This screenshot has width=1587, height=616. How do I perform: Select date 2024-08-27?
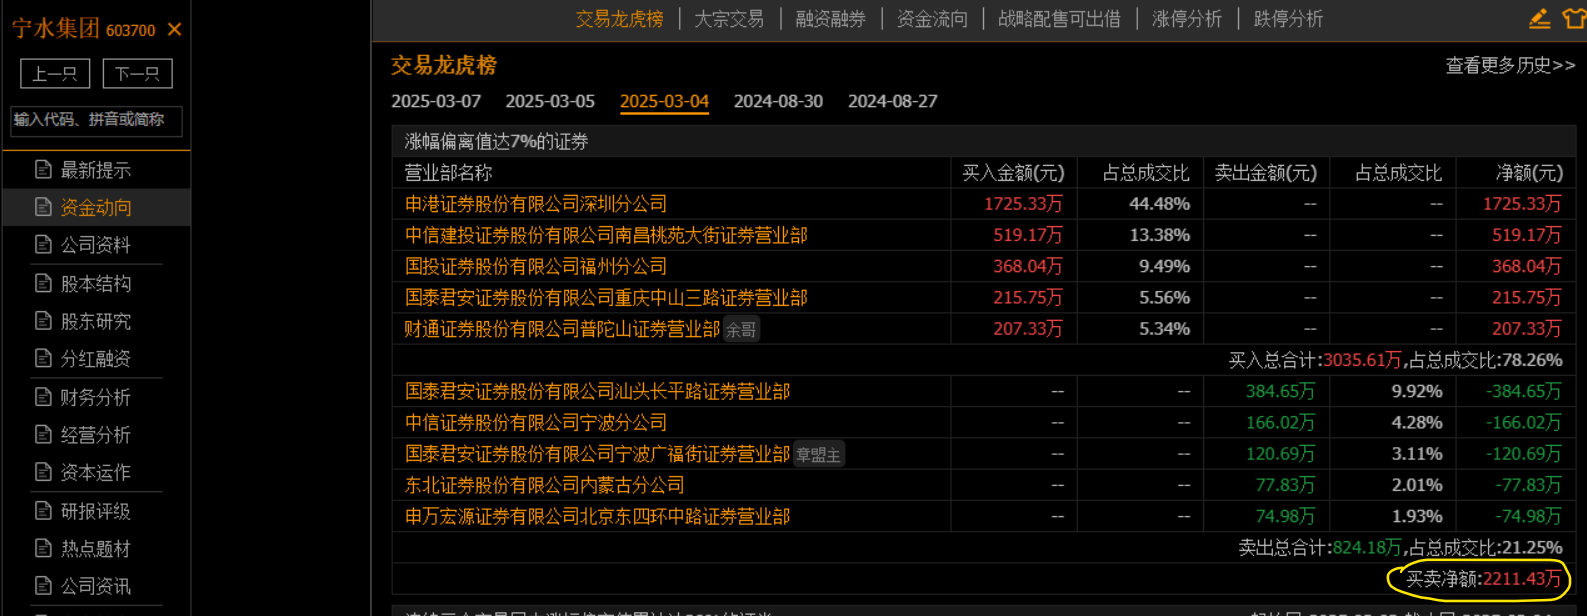coord(893,101)
